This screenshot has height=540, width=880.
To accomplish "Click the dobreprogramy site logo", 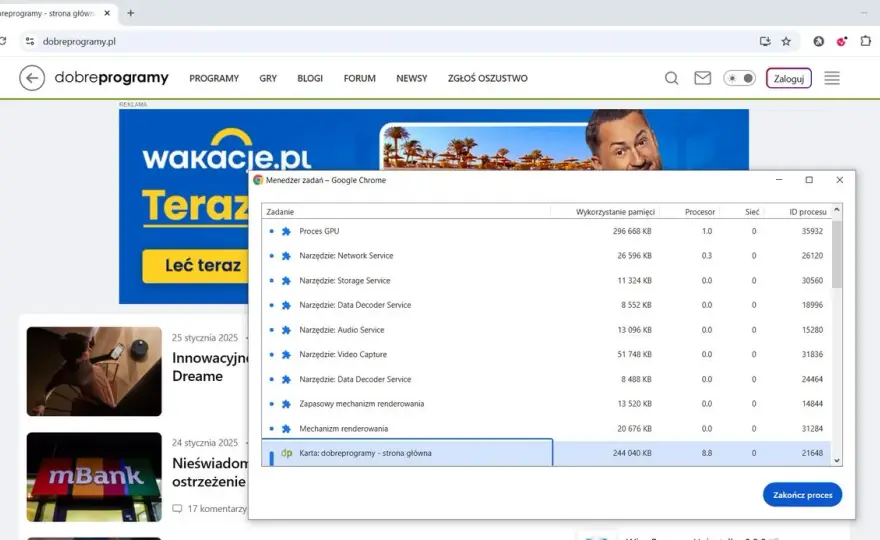I will click(x=111, y=77).
